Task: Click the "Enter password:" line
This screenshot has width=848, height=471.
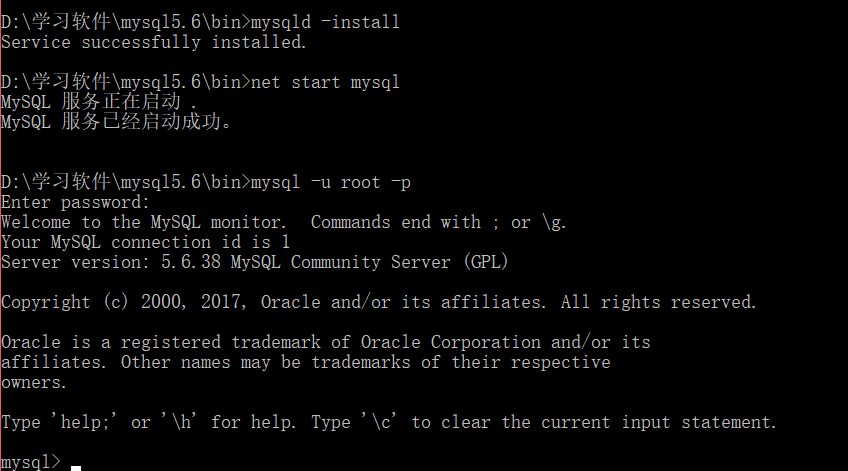Action: click(75, 202)
